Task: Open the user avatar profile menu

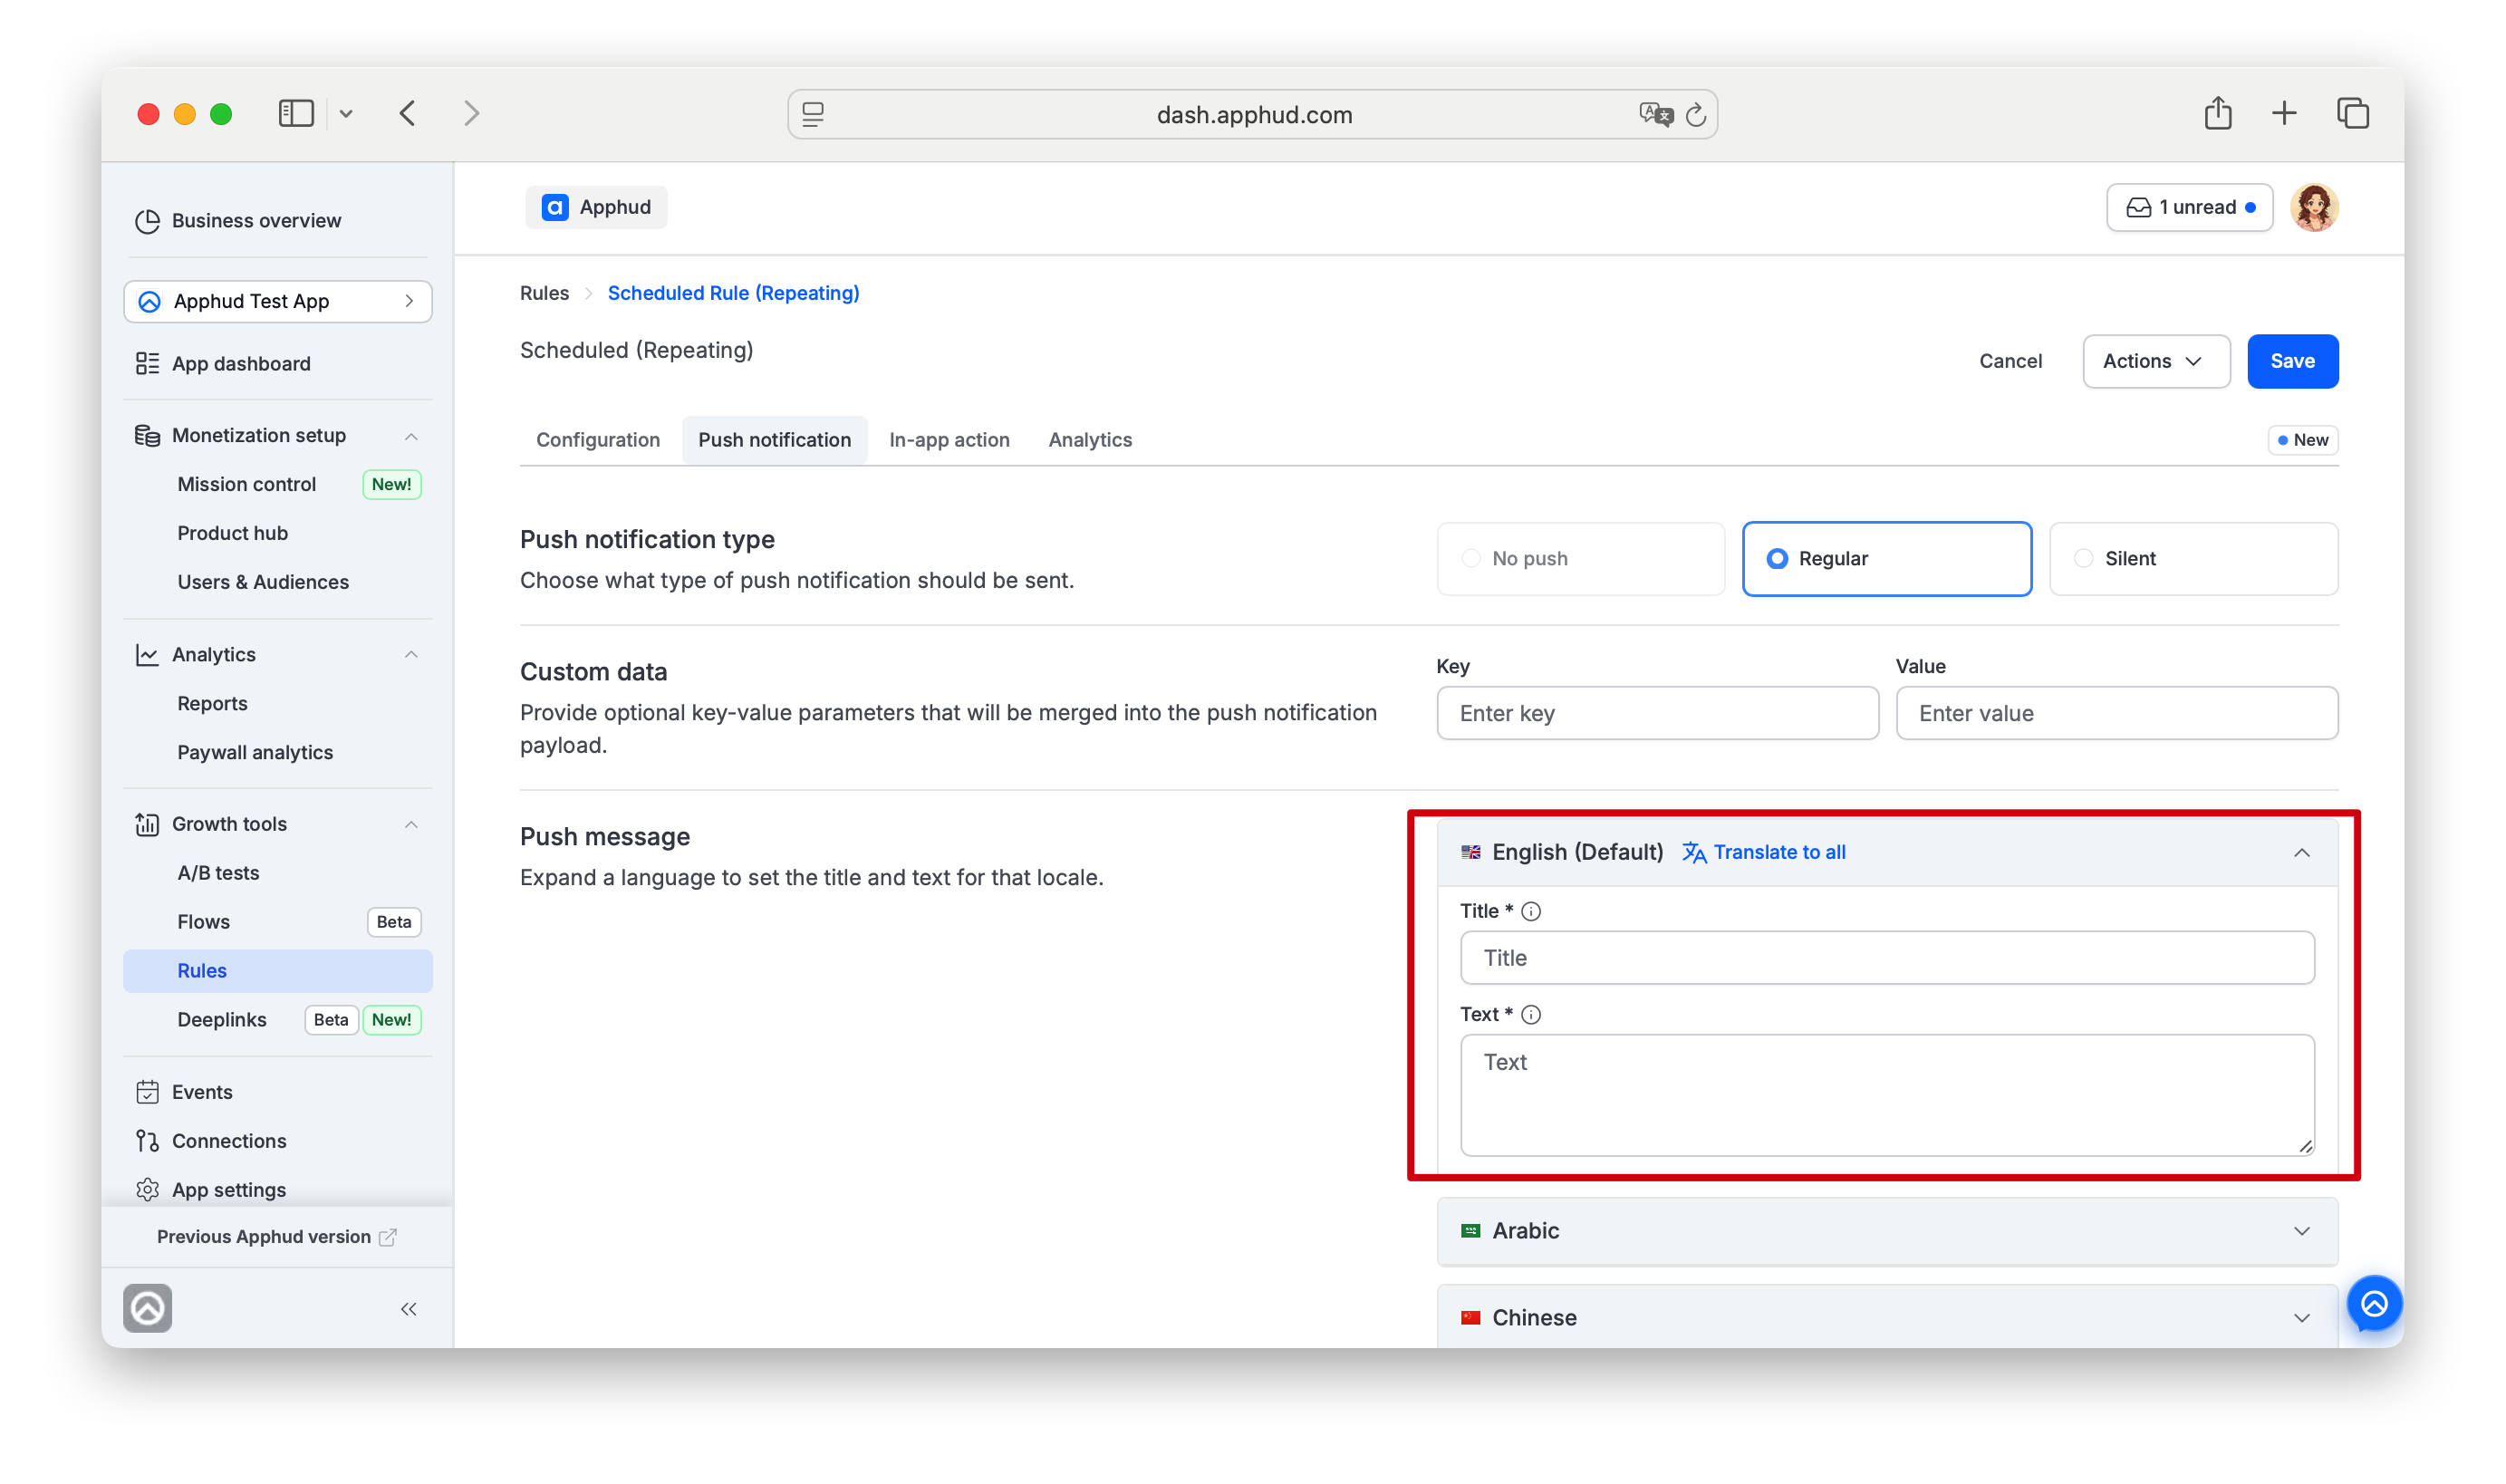Action: [x=2314, y=208]
